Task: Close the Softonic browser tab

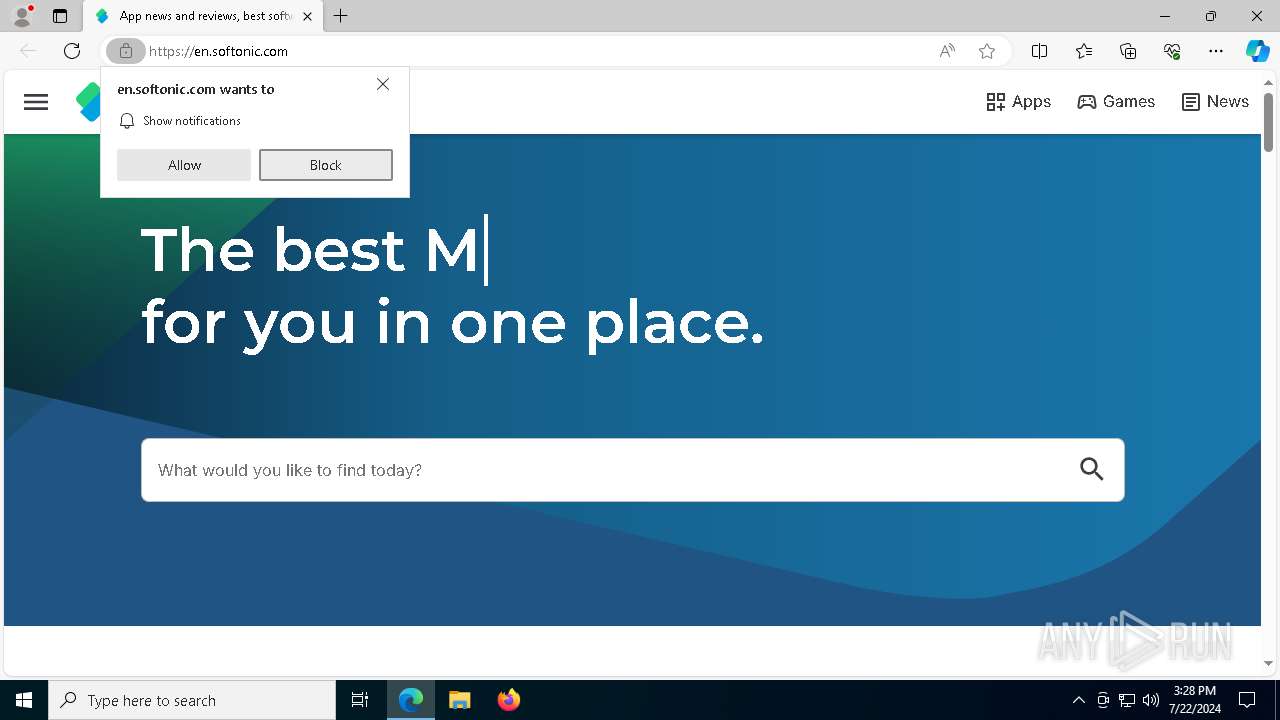Action: click(x=307, y=16)
